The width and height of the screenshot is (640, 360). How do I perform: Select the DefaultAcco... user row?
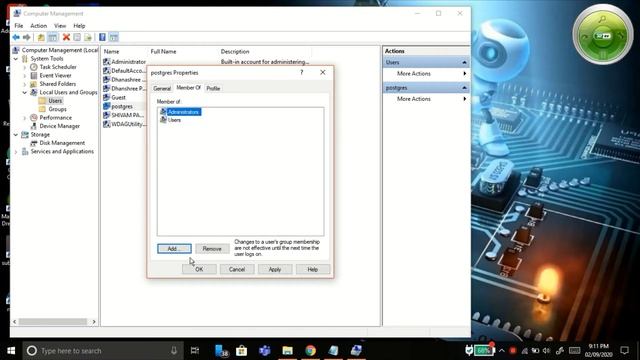click(x=124, y=71)
